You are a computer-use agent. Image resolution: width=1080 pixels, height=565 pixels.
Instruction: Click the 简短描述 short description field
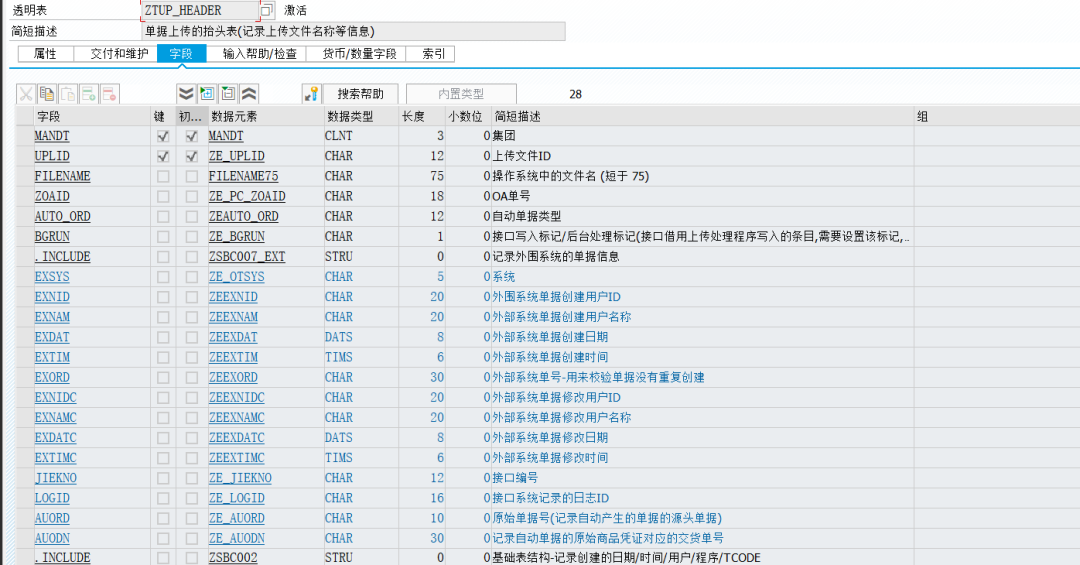click(x=353, y=32)
